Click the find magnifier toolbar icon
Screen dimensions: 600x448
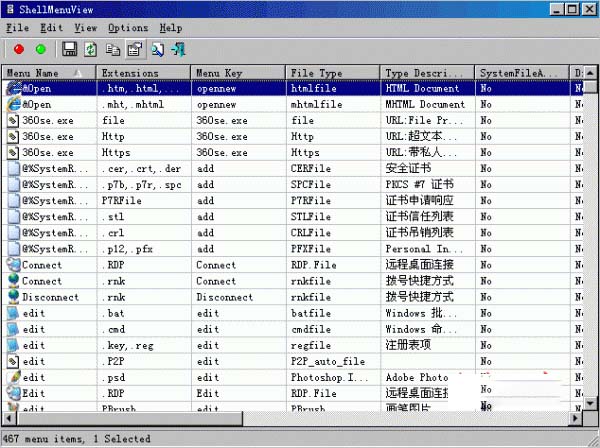[157, 50]
